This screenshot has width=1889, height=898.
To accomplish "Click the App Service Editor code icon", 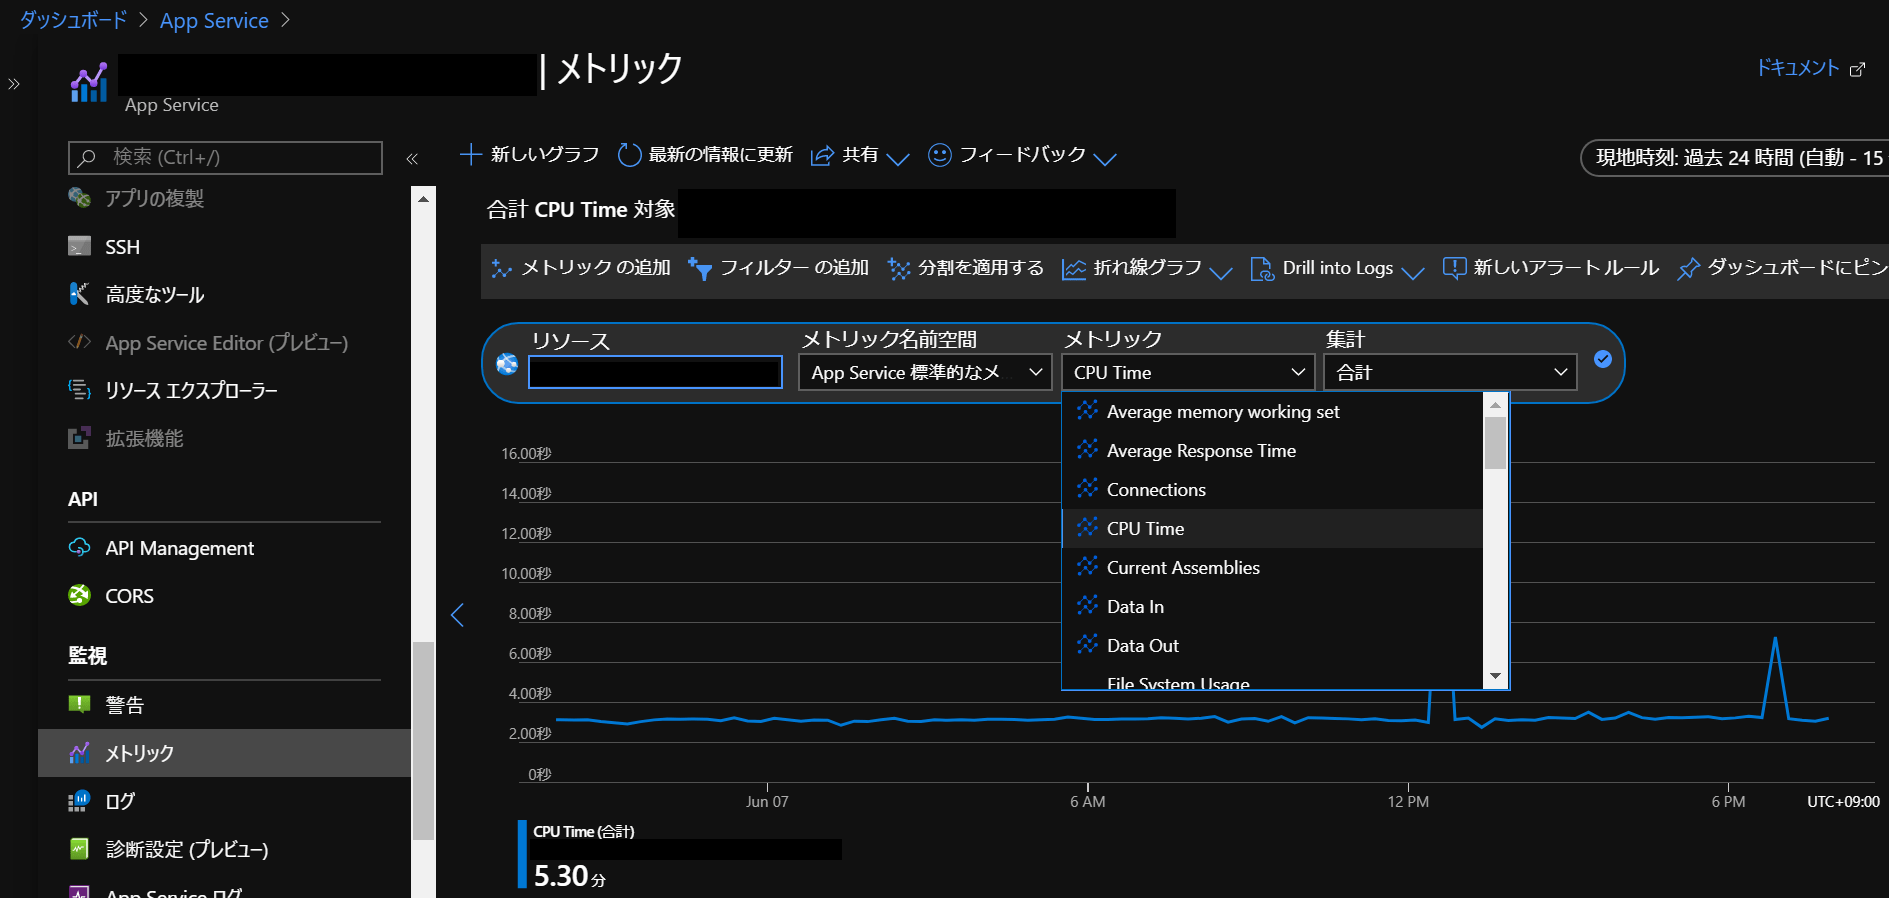I will pos(79,342).
